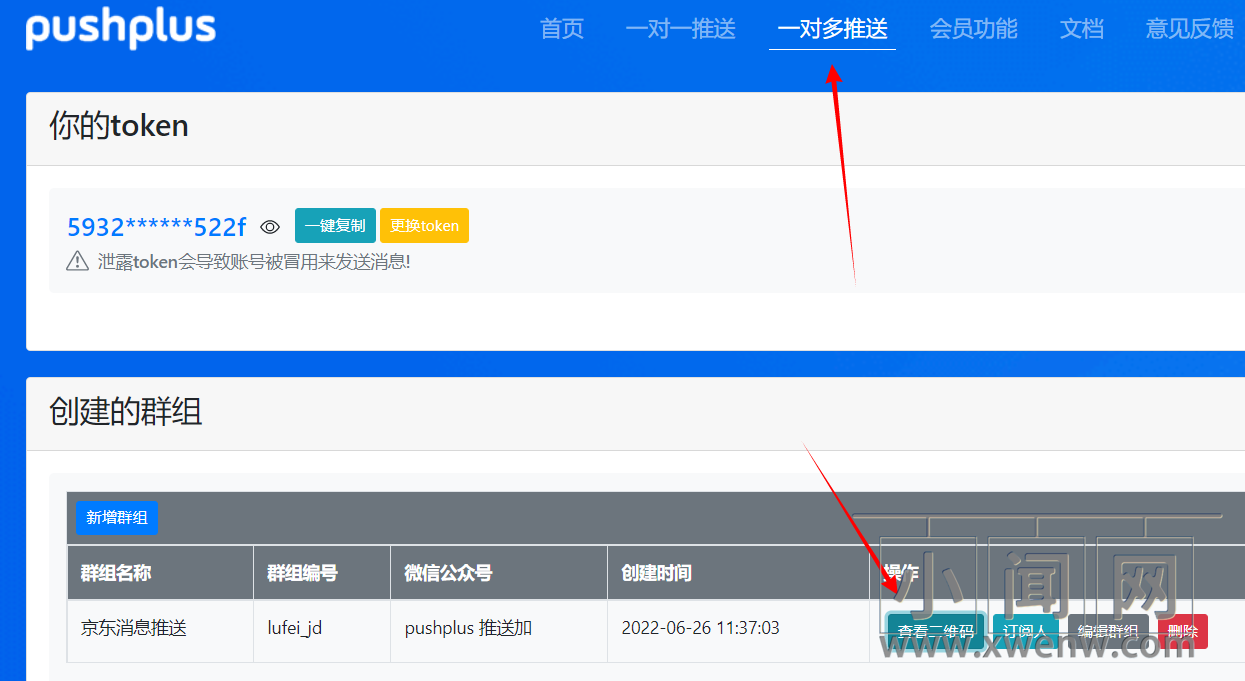Delete the 京东消息推送 group with 删除
This screenshot has height=681, width=1245.
(x=1183, y=631)
